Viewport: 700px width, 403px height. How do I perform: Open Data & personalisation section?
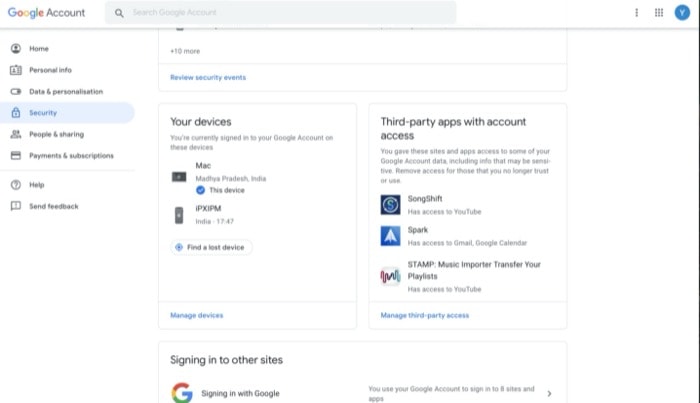tap(67, 91)
